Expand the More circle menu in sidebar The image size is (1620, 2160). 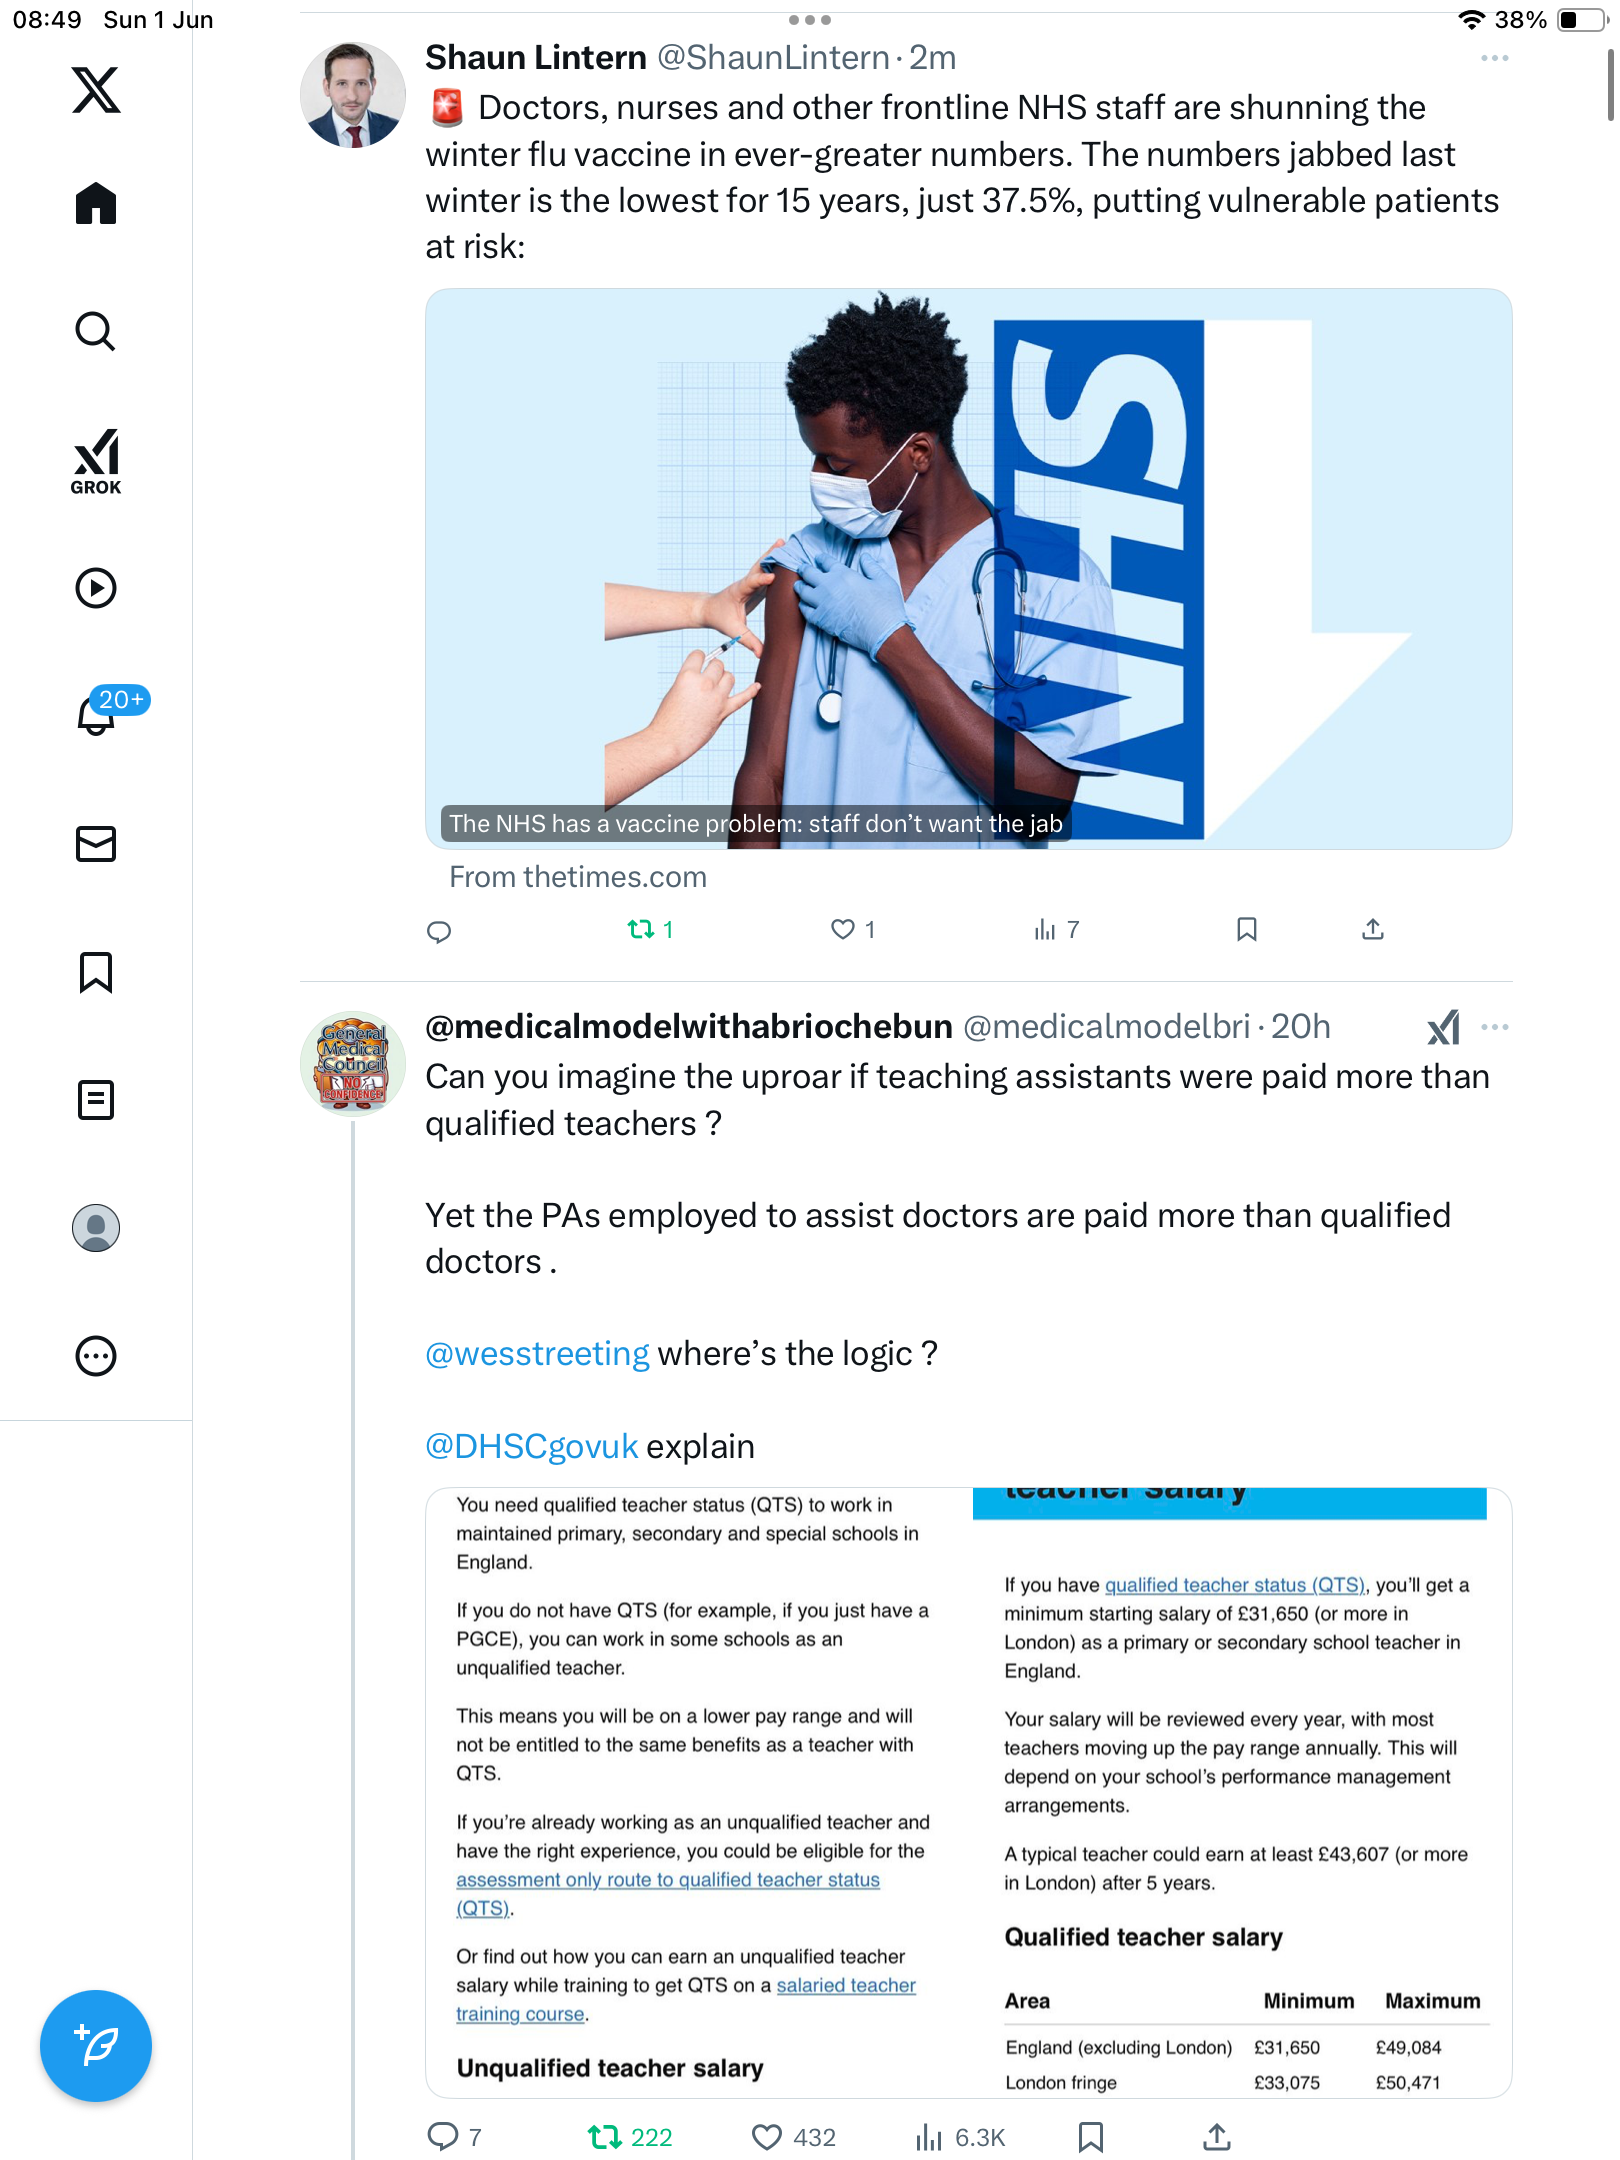tap(96, 1356)
